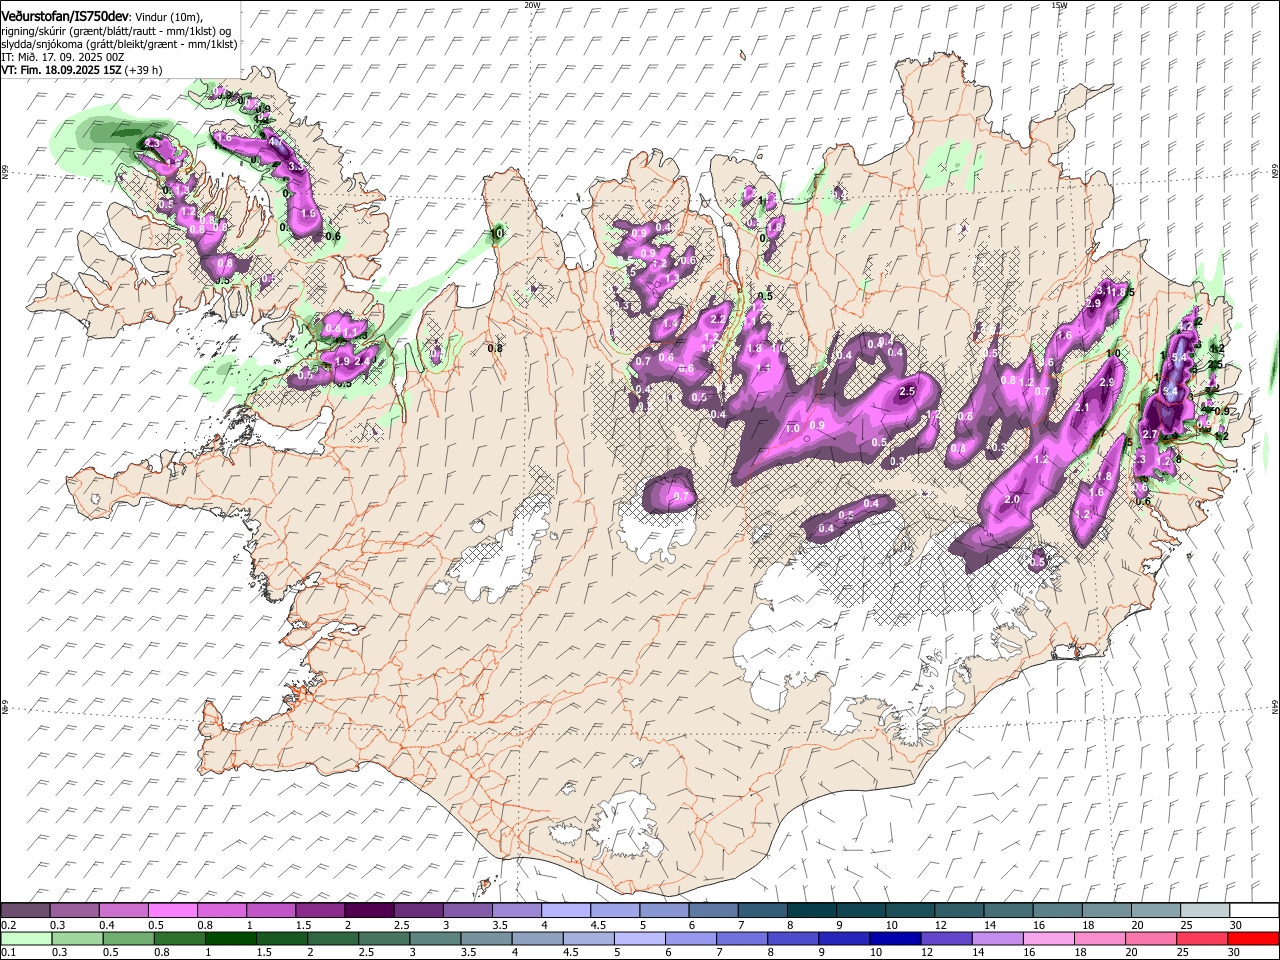Click the '2.0' precipitation value on the map
Image resolution: width=1280 pixels, height=960 pixels.
point(1012,499)
